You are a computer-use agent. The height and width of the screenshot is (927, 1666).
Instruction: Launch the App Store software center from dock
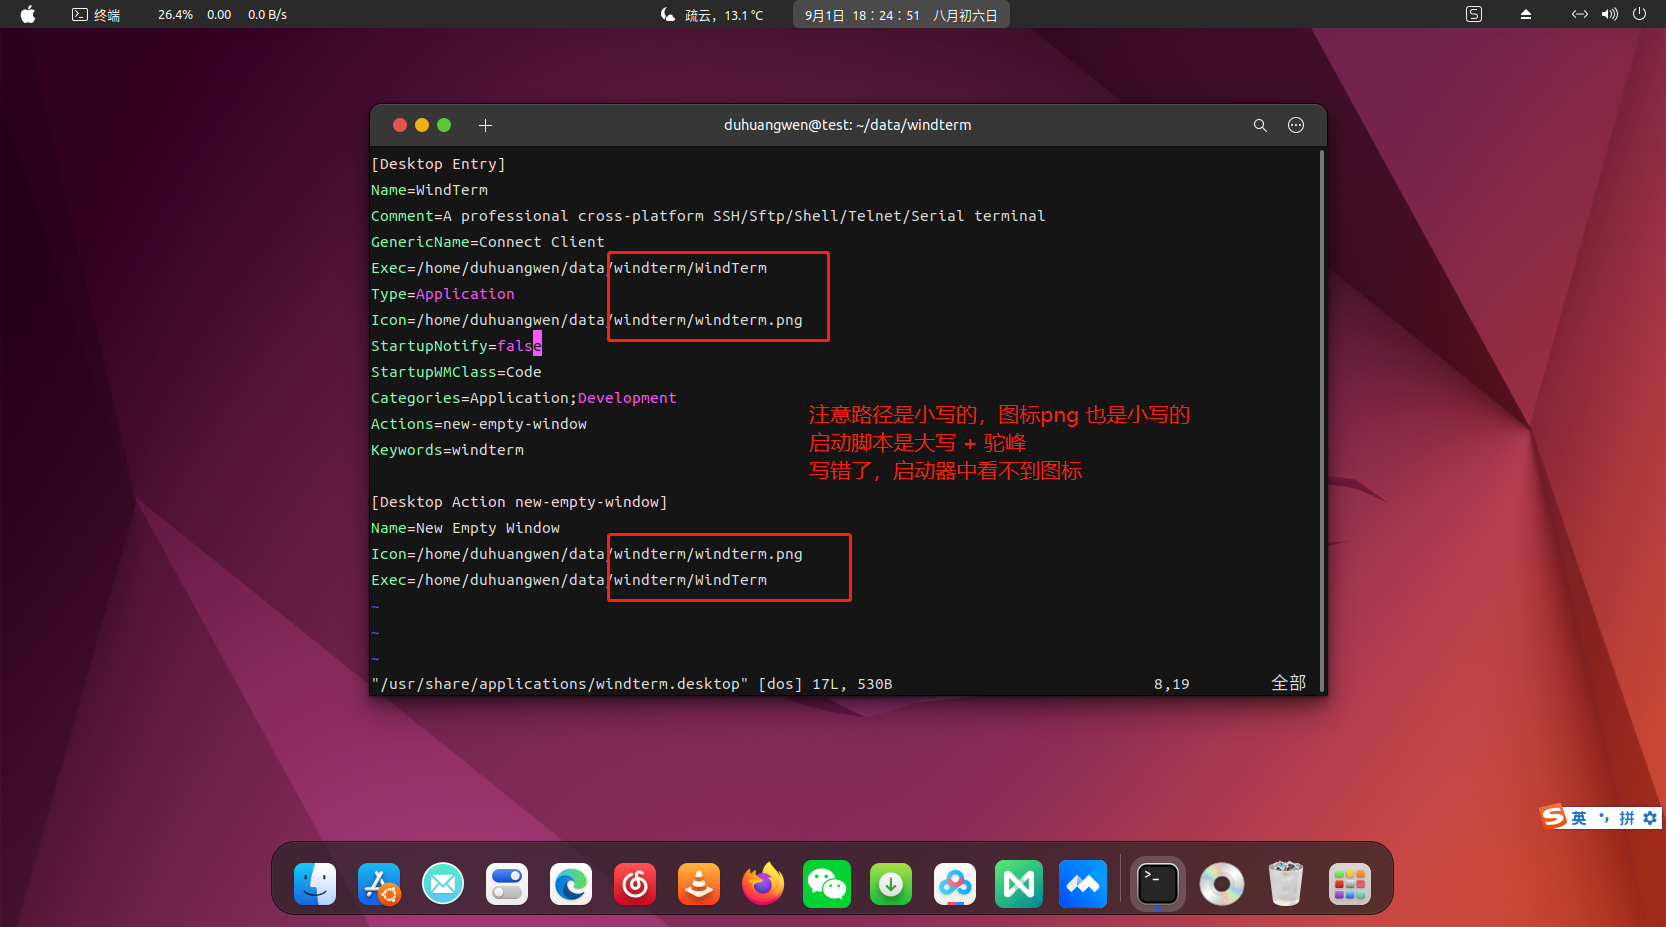[379, 884]
